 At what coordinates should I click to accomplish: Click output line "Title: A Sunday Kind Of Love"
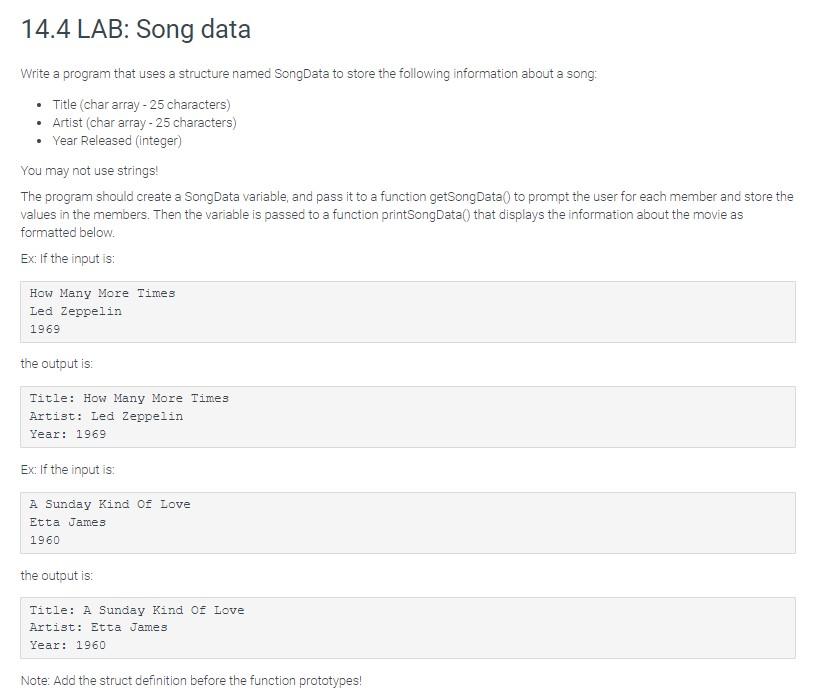[x=137, y=610]
